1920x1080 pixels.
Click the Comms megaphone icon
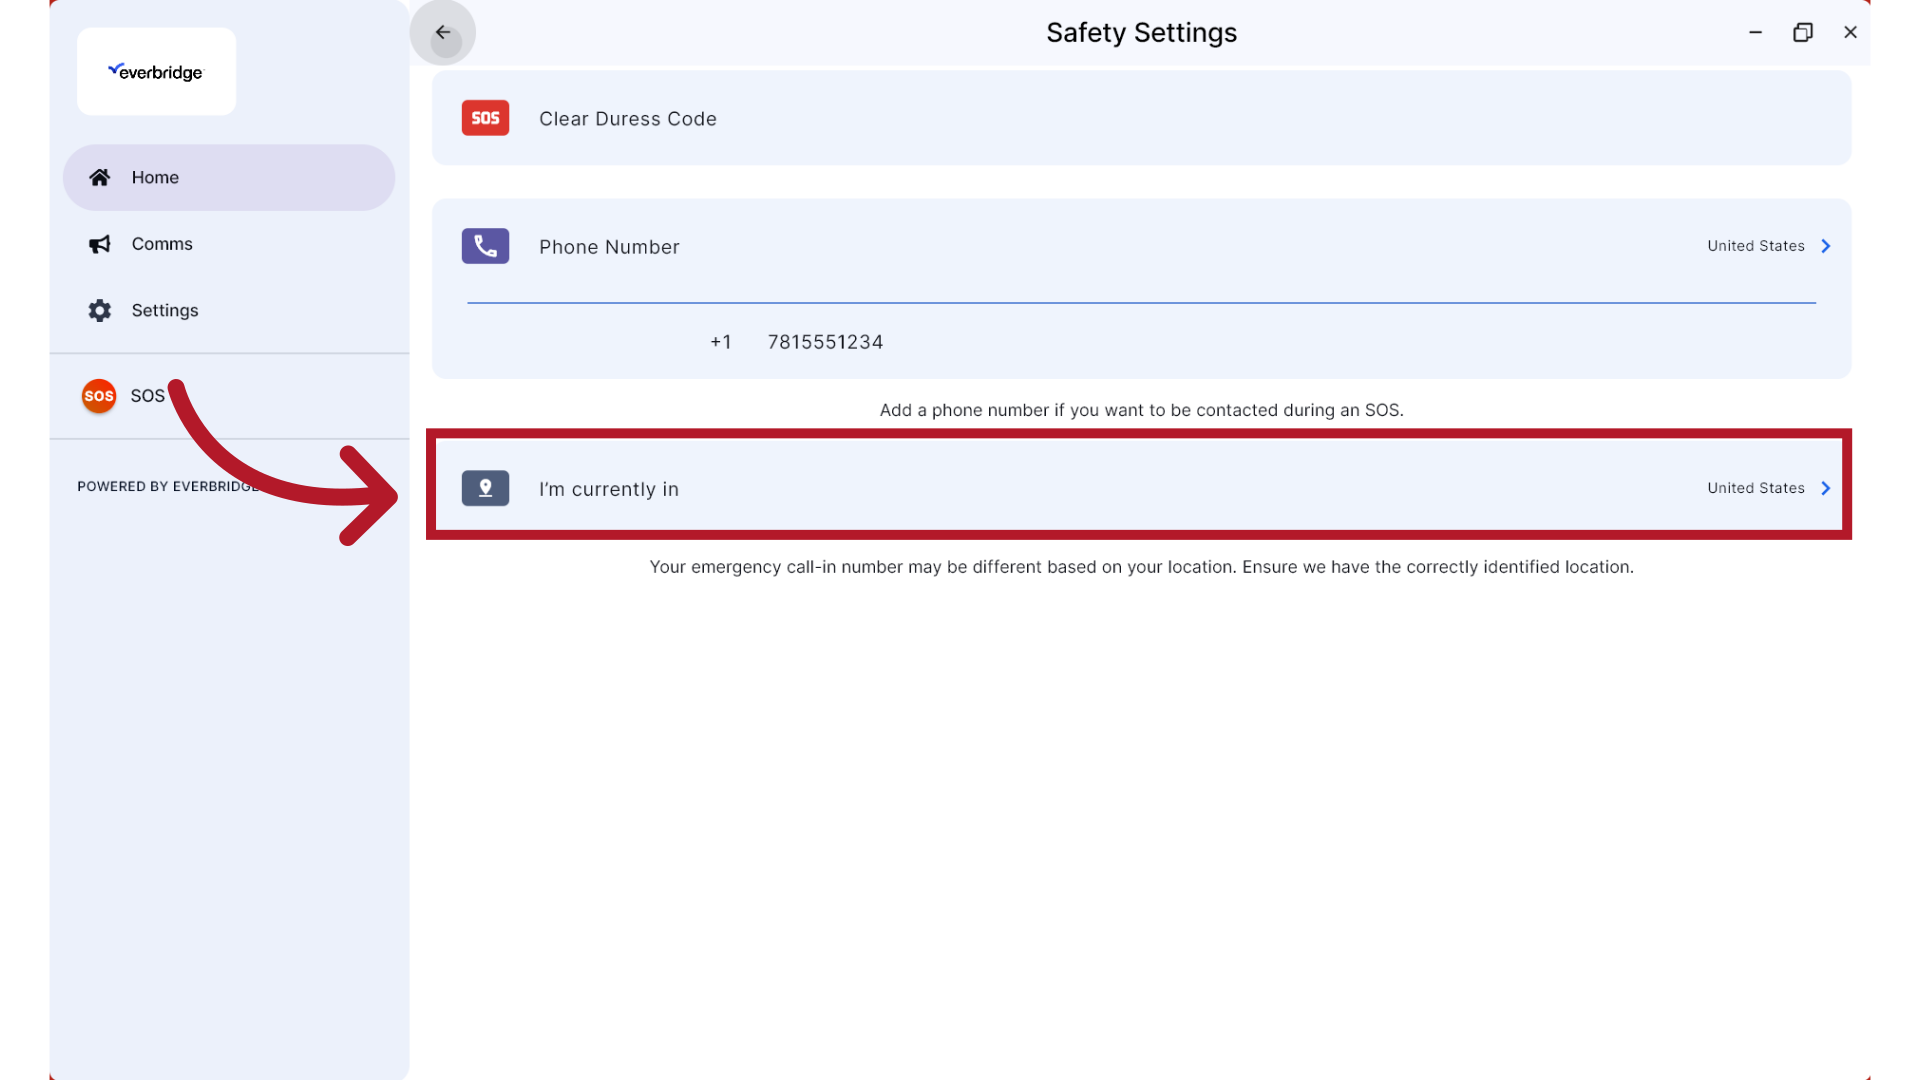point(99,244)
